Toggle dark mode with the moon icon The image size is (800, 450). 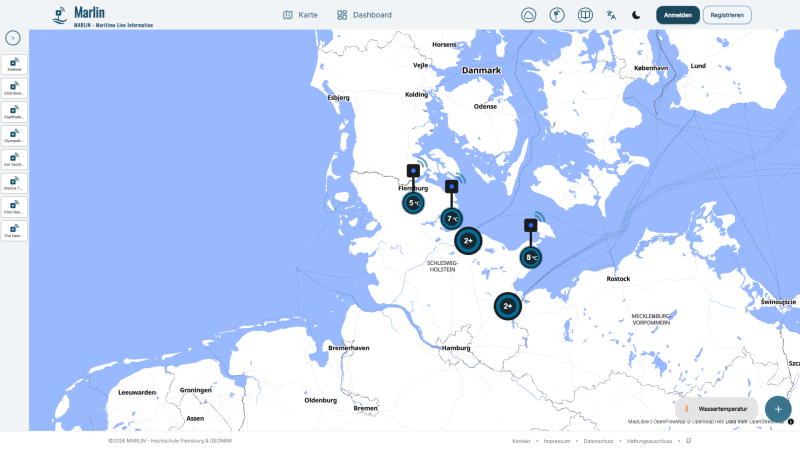pos(636,15)
